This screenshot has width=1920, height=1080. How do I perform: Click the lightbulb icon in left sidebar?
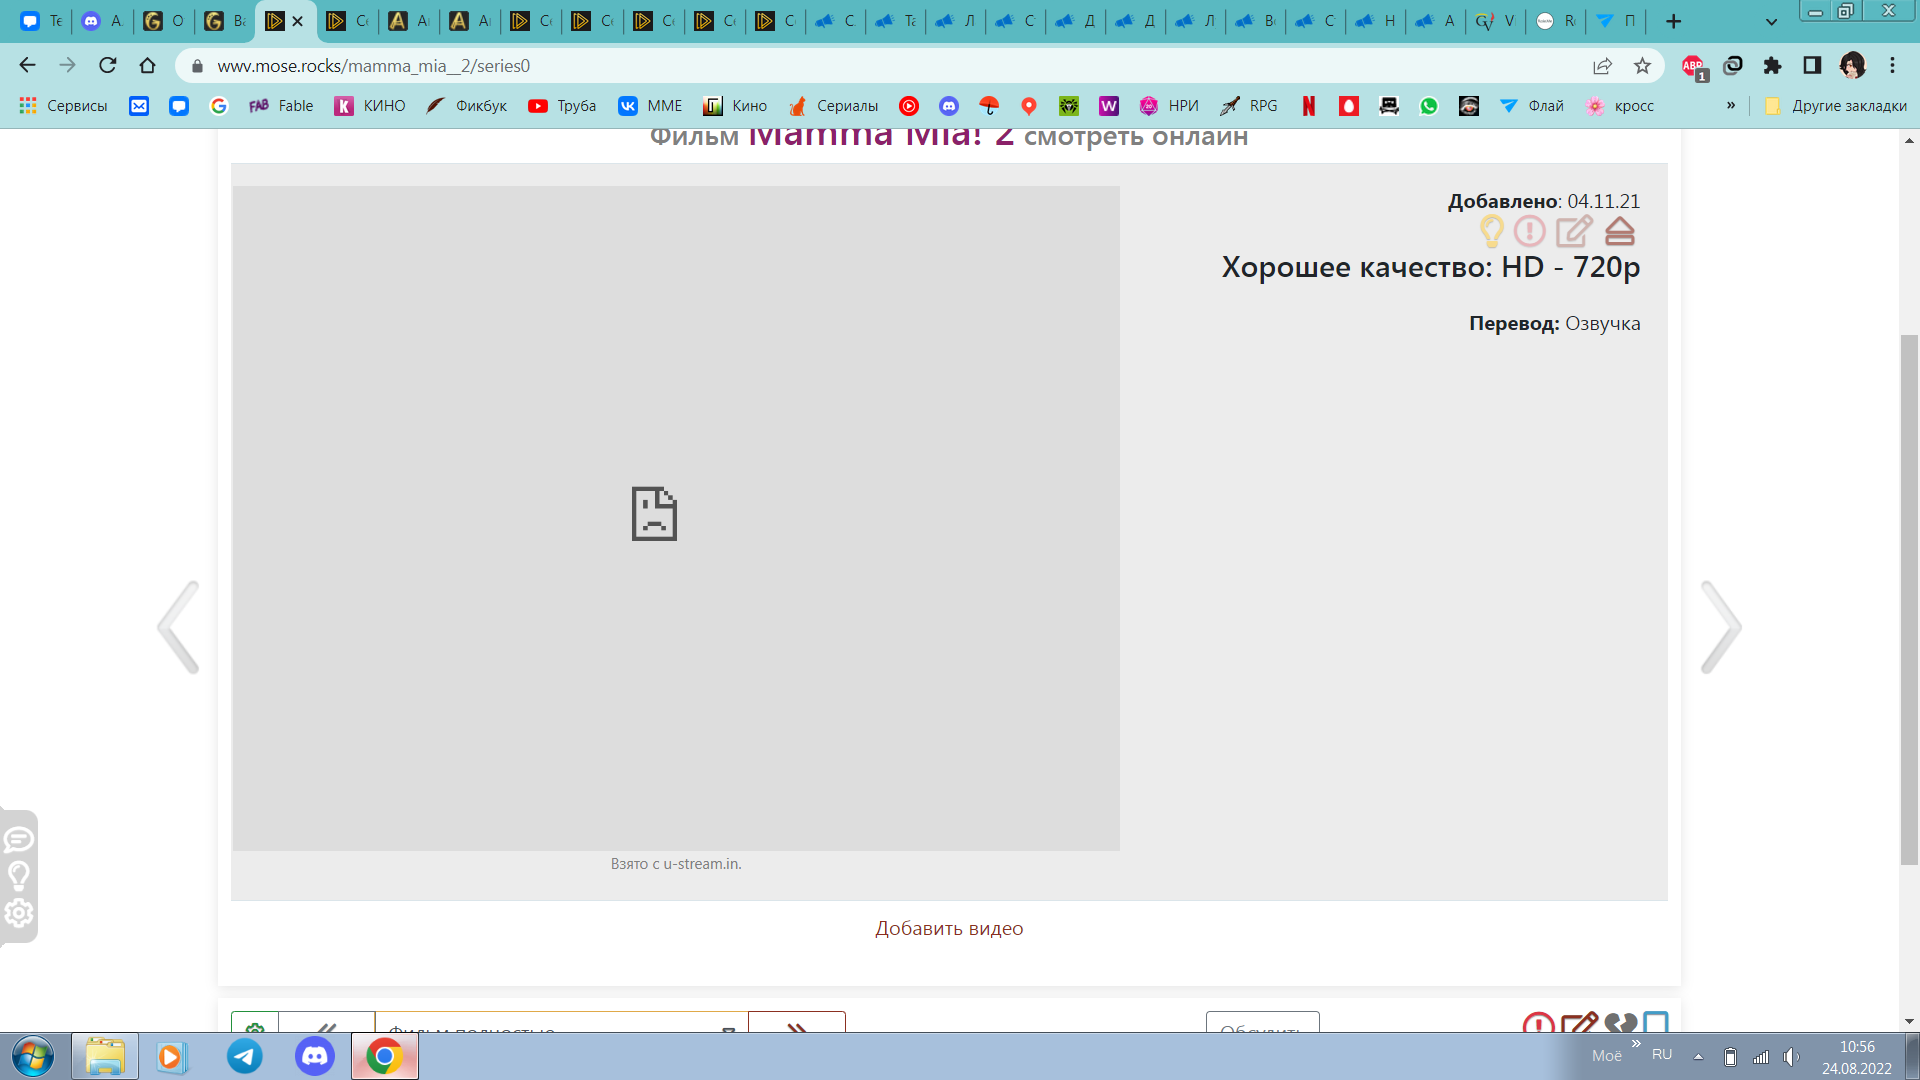(x=19, y=876)
